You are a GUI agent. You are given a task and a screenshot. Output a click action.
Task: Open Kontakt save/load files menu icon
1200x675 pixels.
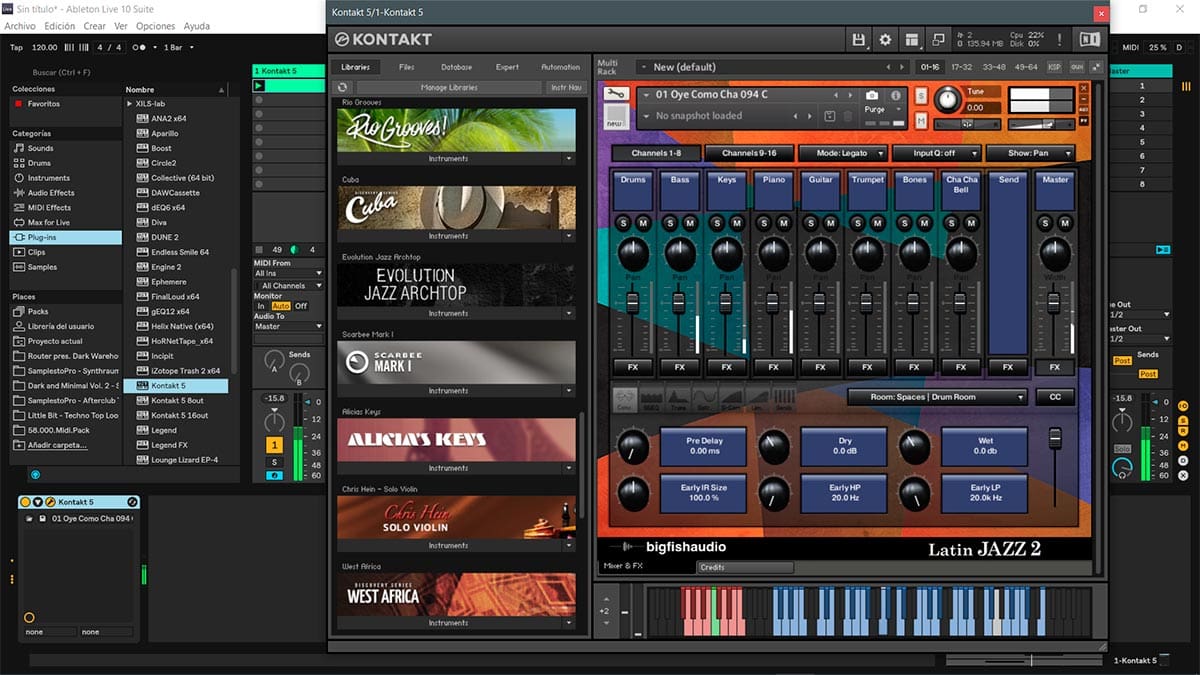pyautogui.click(x=858, y=40)
